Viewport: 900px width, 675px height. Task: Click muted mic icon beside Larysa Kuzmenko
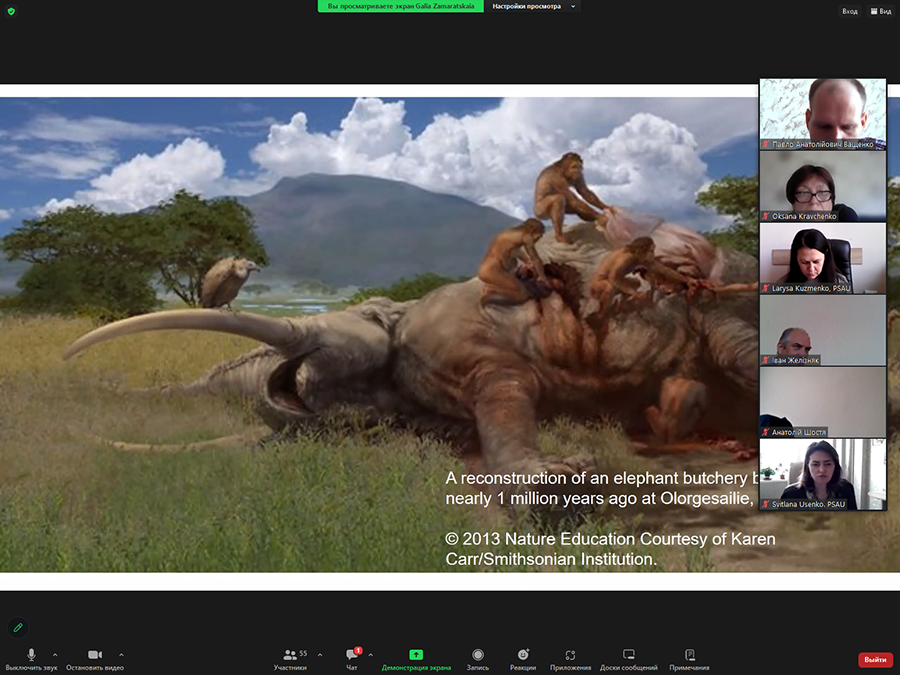(766, 288)
